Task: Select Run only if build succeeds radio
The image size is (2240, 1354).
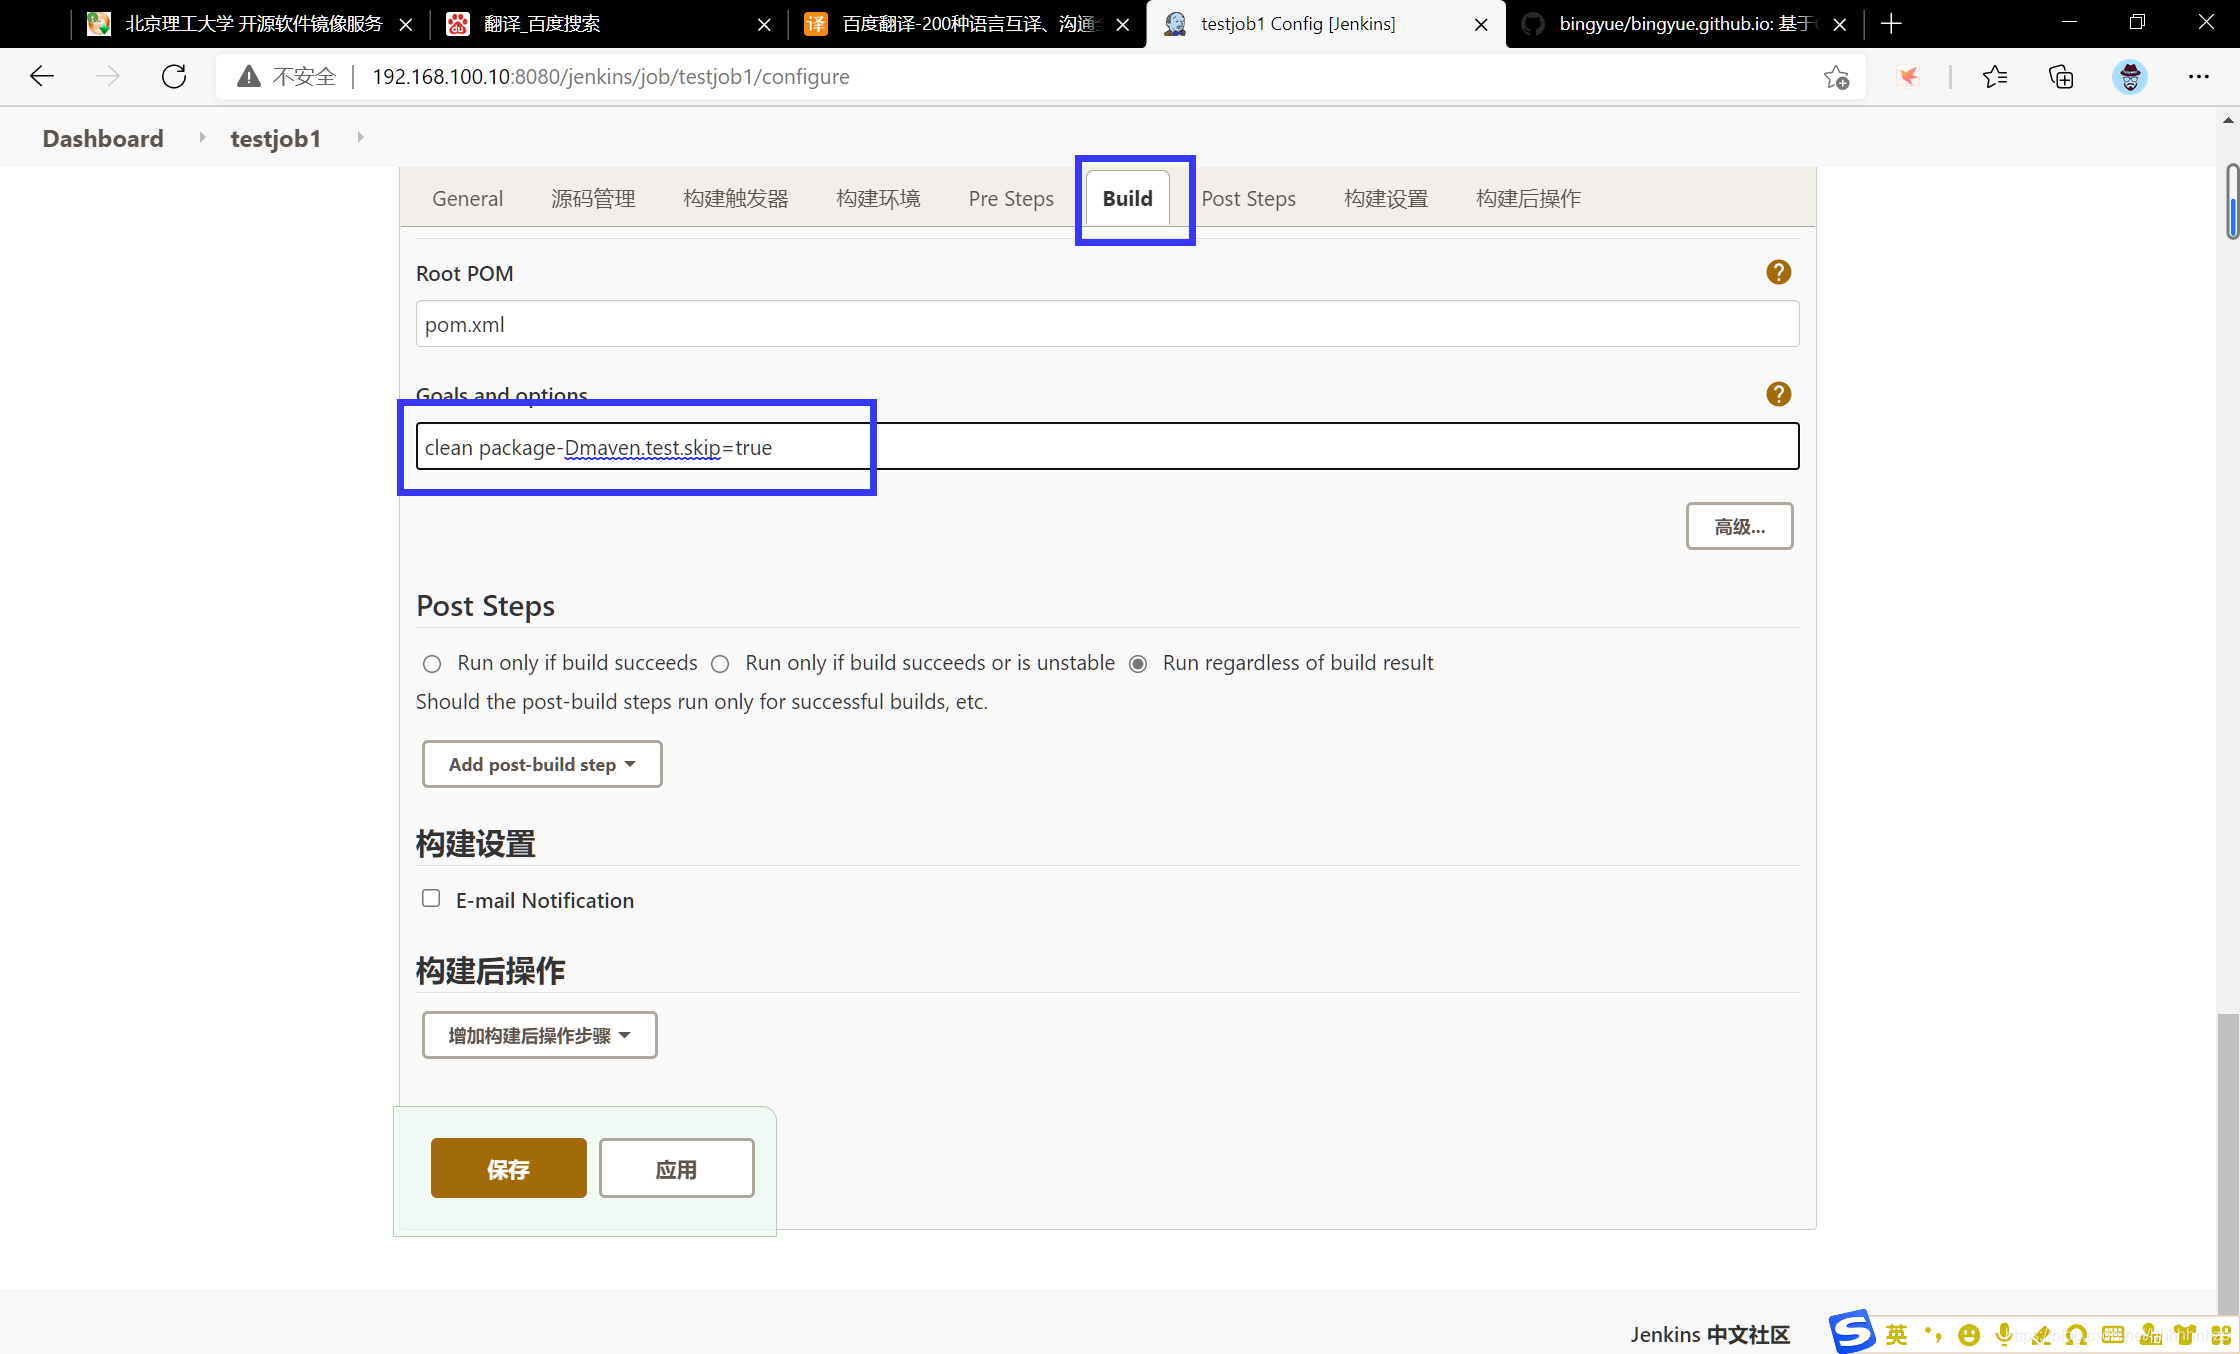Action: 430,663
